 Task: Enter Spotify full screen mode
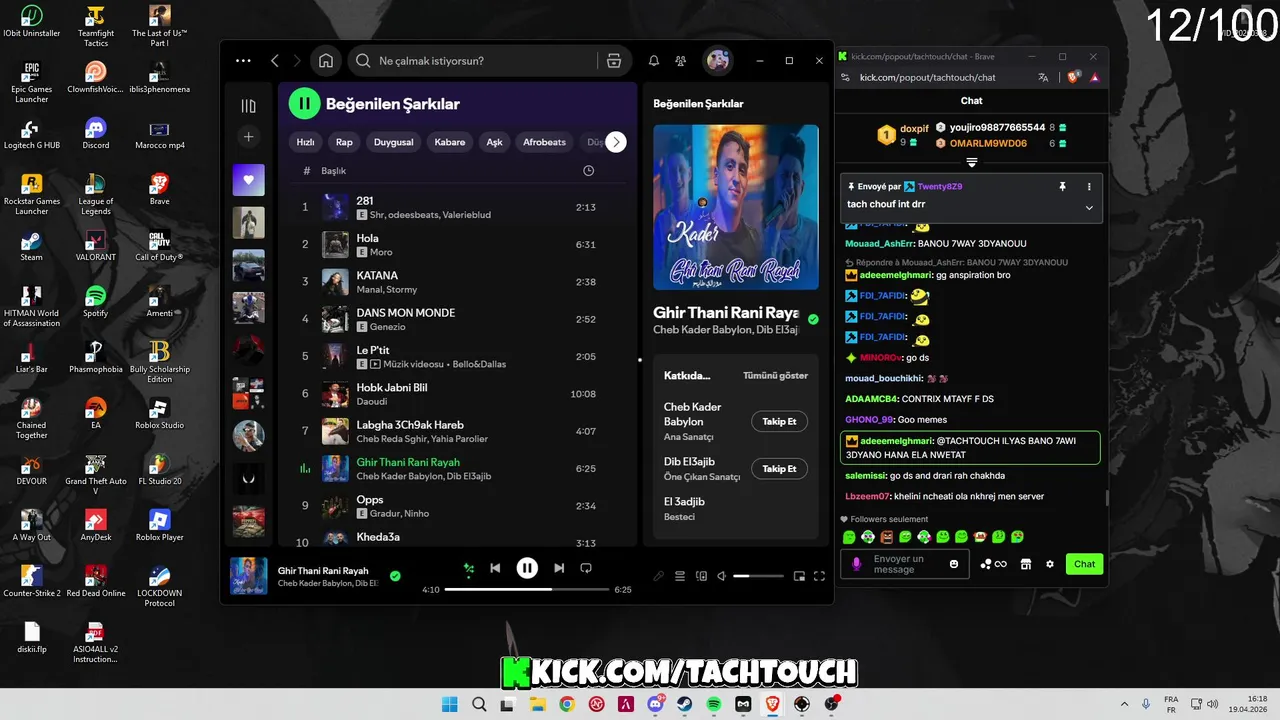[x=819, y=576]
